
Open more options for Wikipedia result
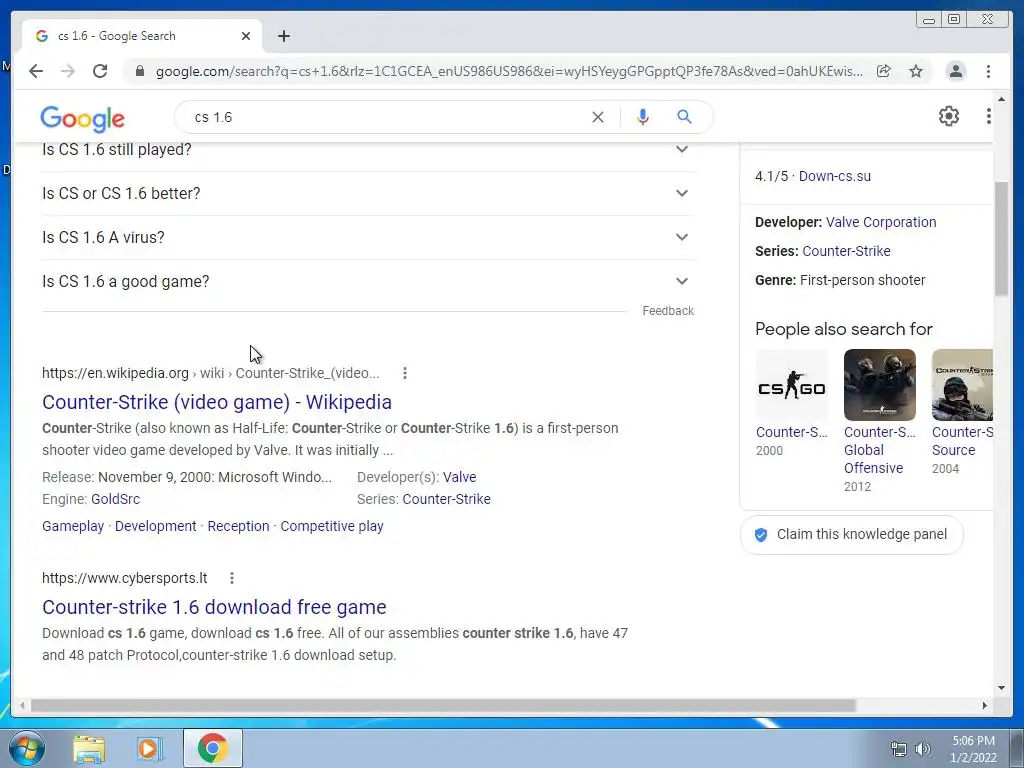(405, 373)
